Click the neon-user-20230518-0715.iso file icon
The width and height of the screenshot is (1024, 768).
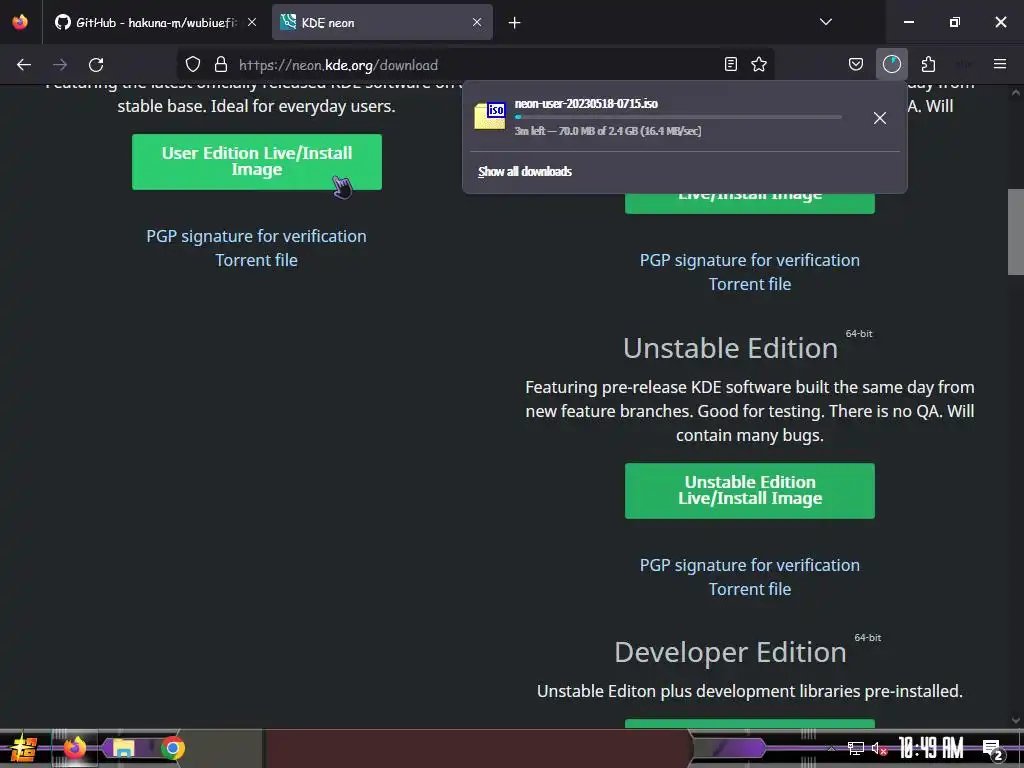click(x=490, y=116)
